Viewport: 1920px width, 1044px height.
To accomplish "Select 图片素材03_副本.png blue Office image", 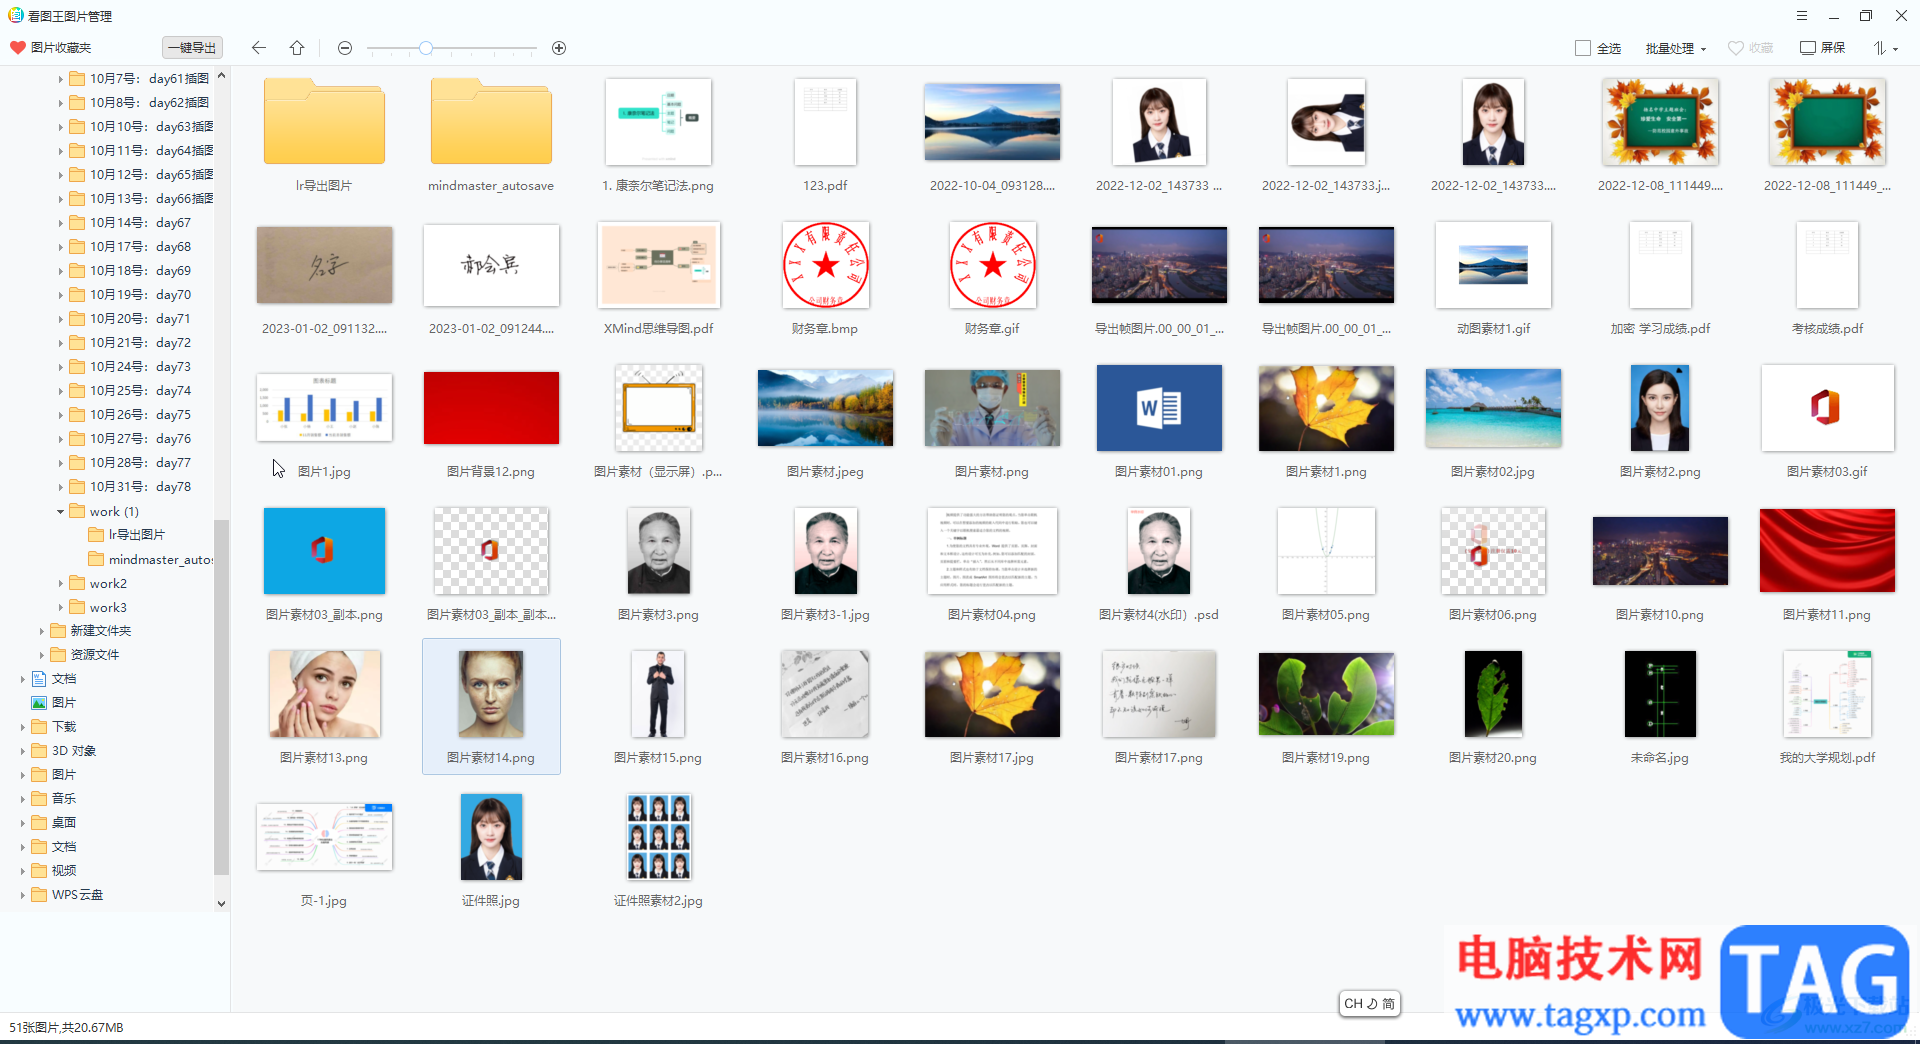I will tap(324, 551).
